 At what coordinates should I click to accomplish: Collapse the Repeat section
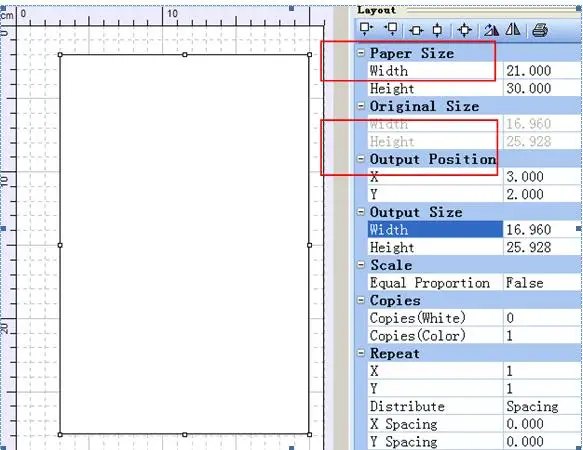point(361,353)
